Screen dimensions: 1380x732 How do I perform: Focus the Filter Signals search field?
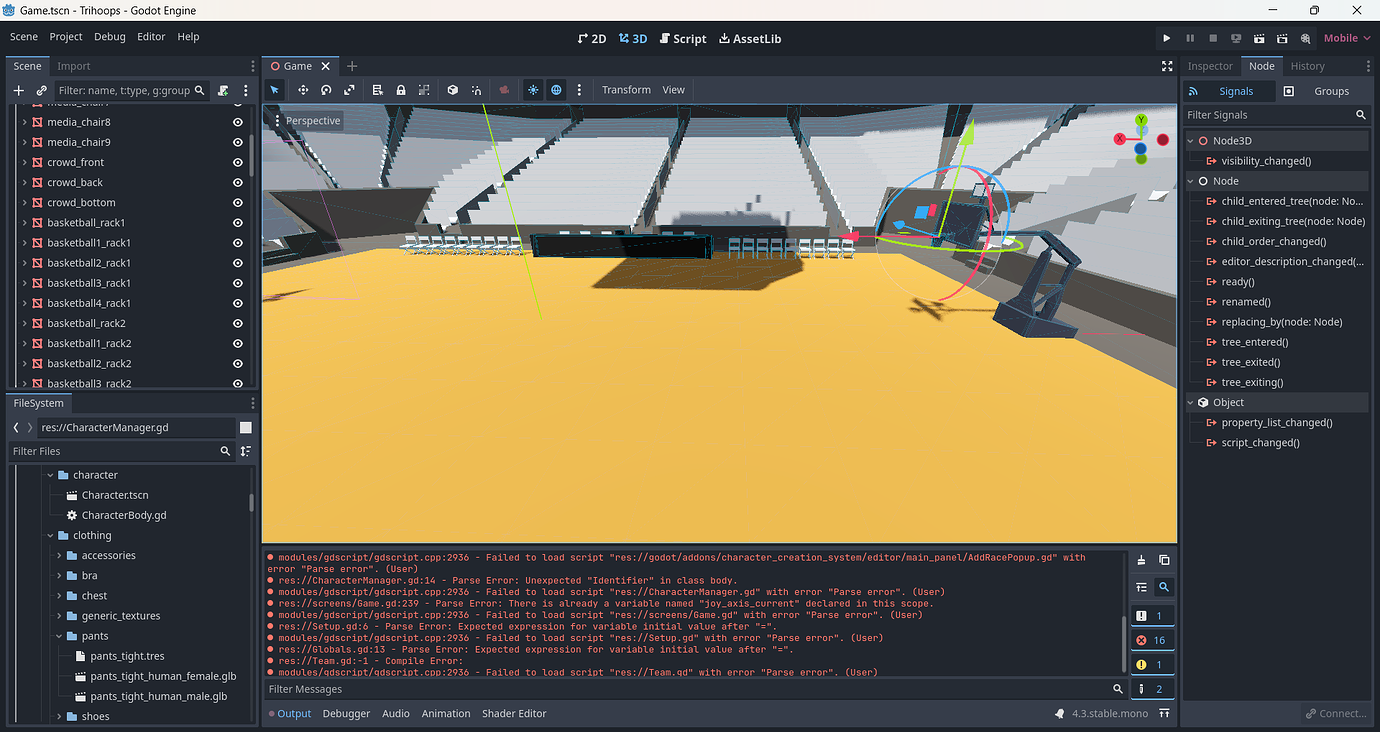pos(1276,115)
